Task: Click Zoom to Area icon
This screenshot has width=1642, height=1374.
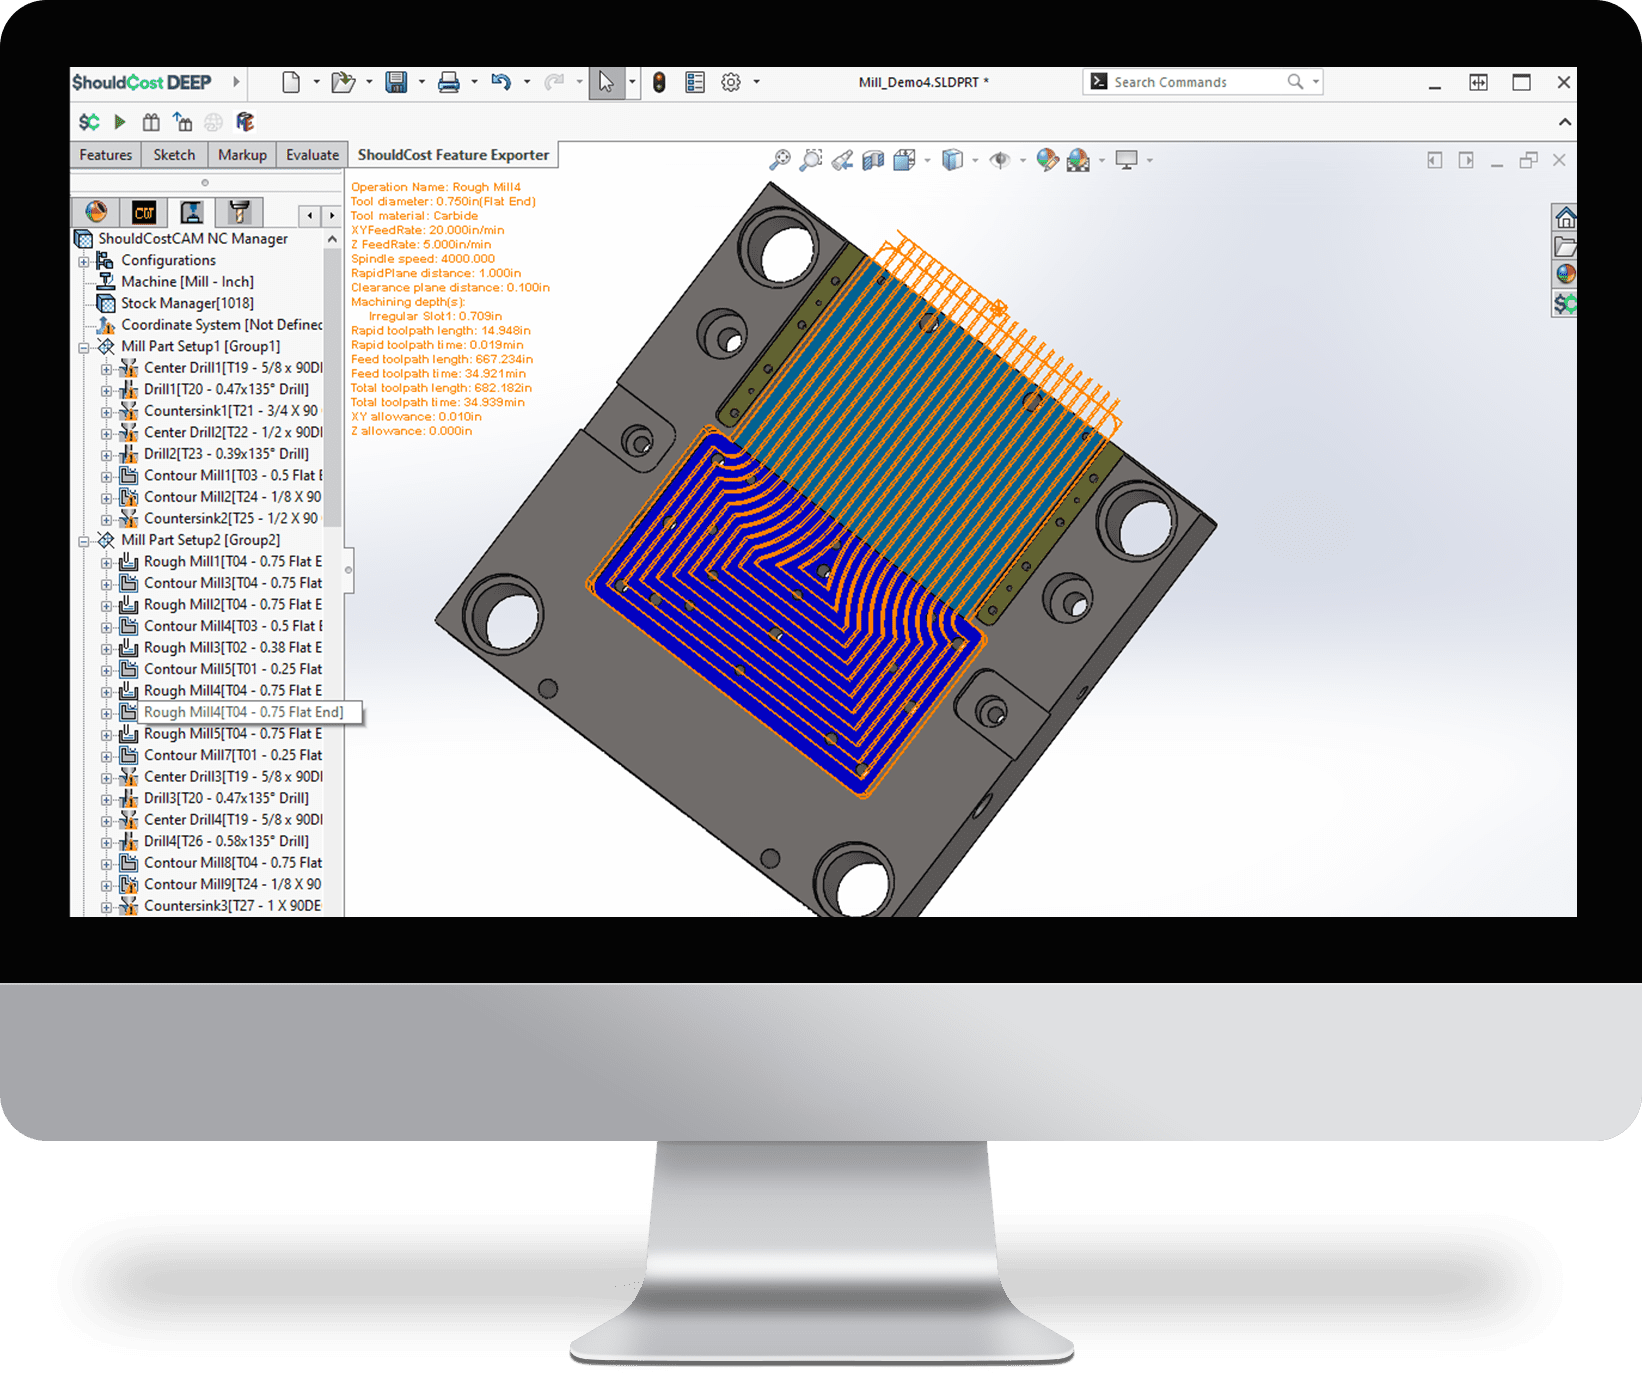Action: click(x=812, y=160)
